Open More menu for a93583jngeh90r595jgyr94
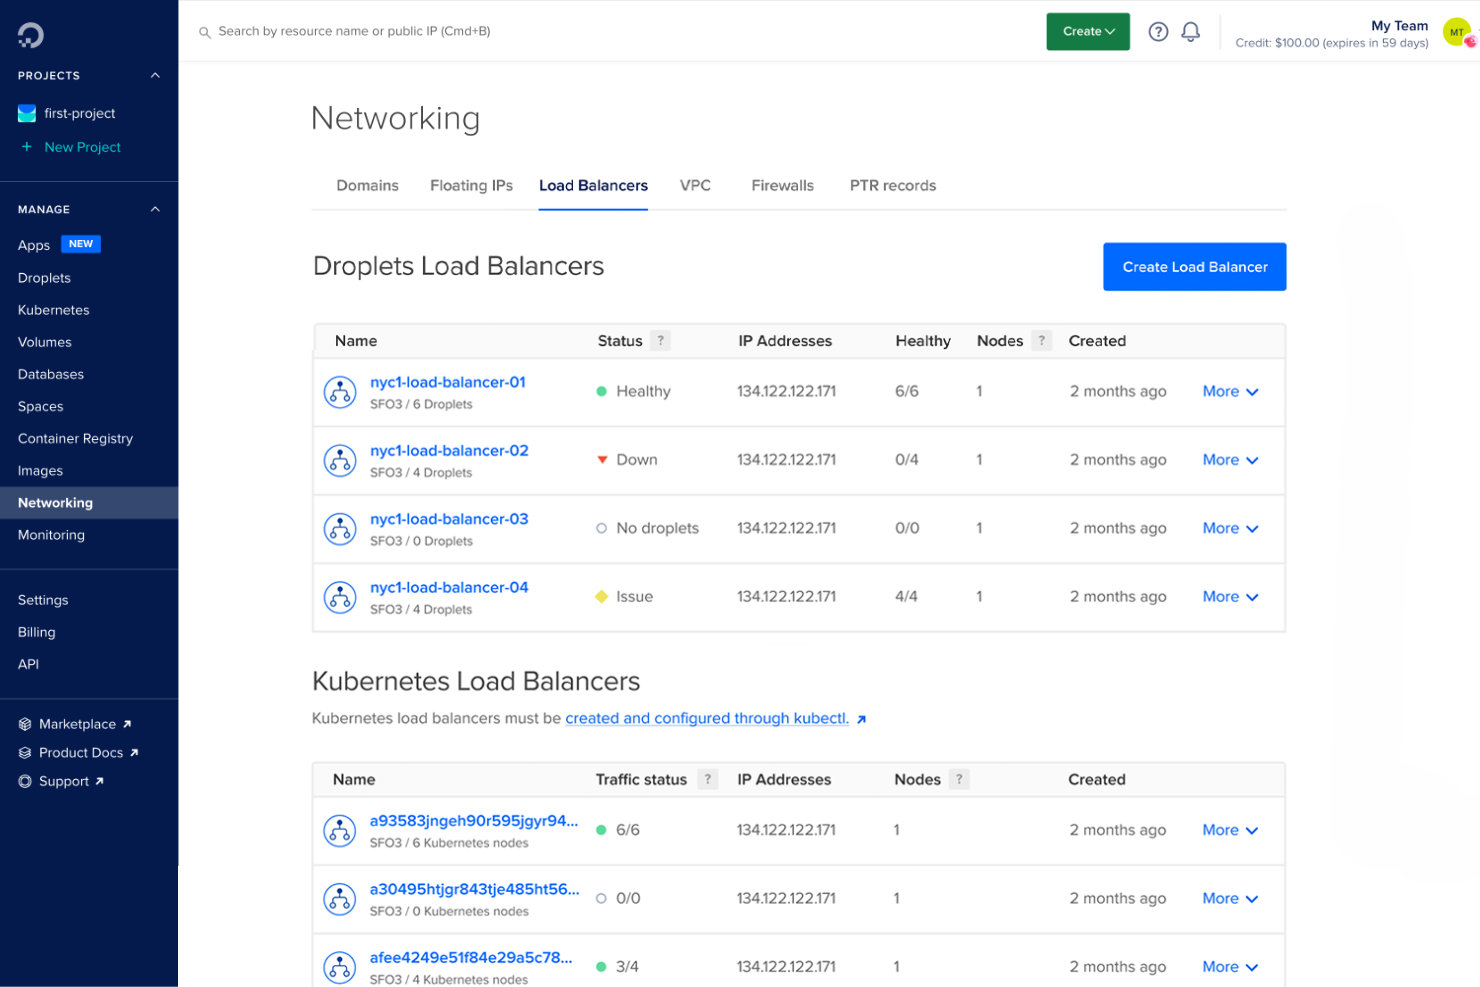 tap(1230, 830)
